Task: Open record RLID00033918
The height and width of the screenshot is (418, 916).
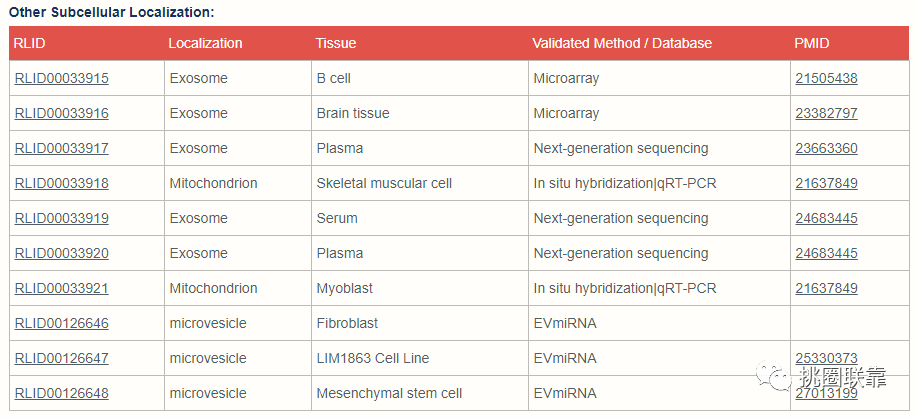Action: (x=61, y=183)
